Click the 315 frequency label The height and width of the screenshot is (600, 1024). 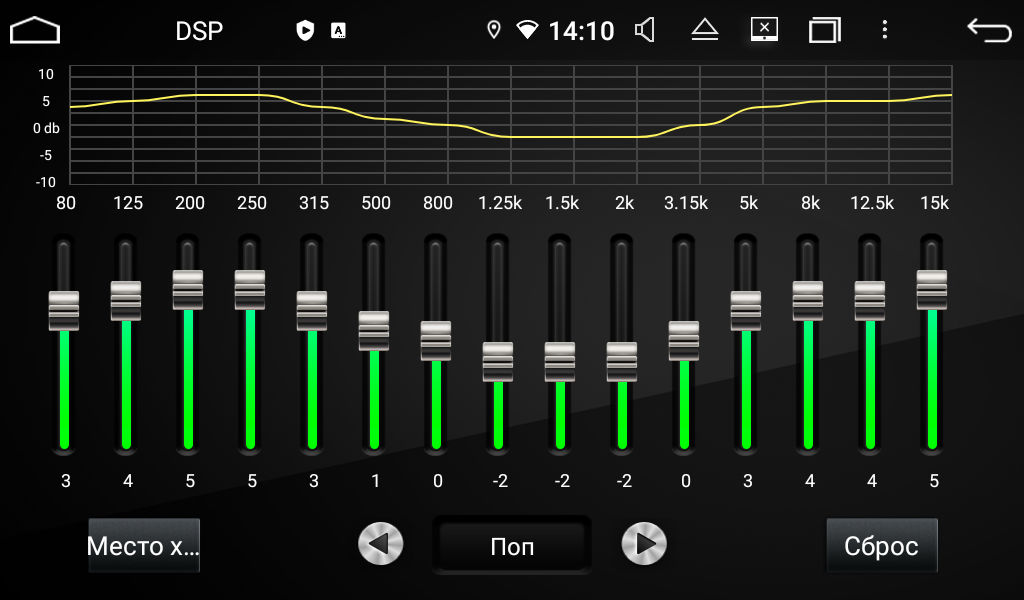coord(314,203)
